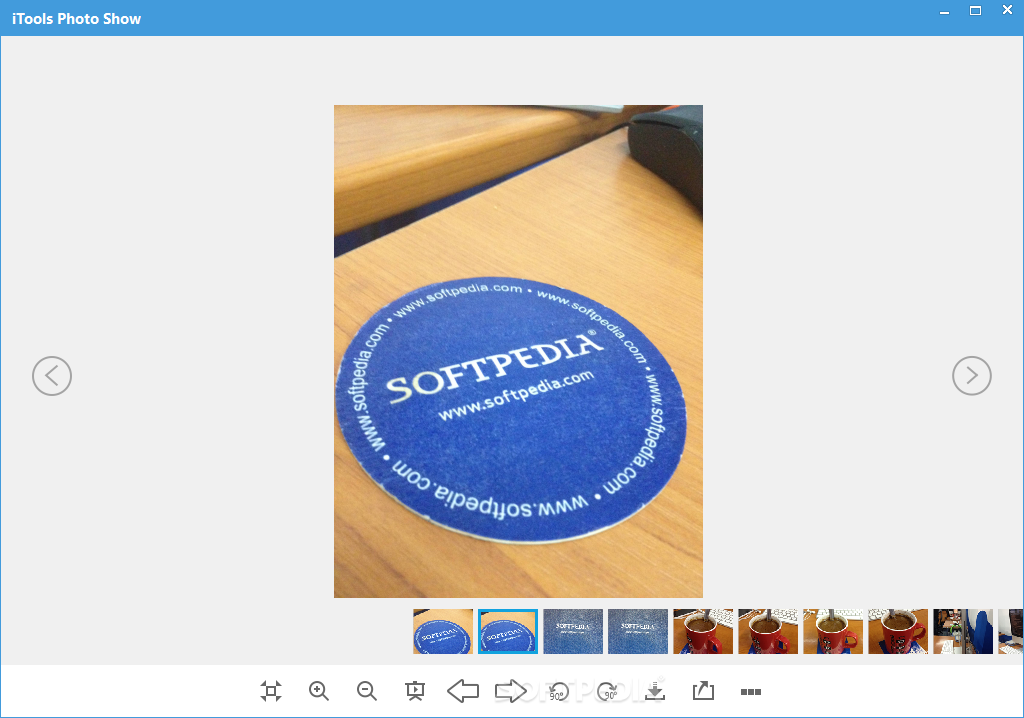
Task: Click the download/import photo icon
Action: point(655,690)
